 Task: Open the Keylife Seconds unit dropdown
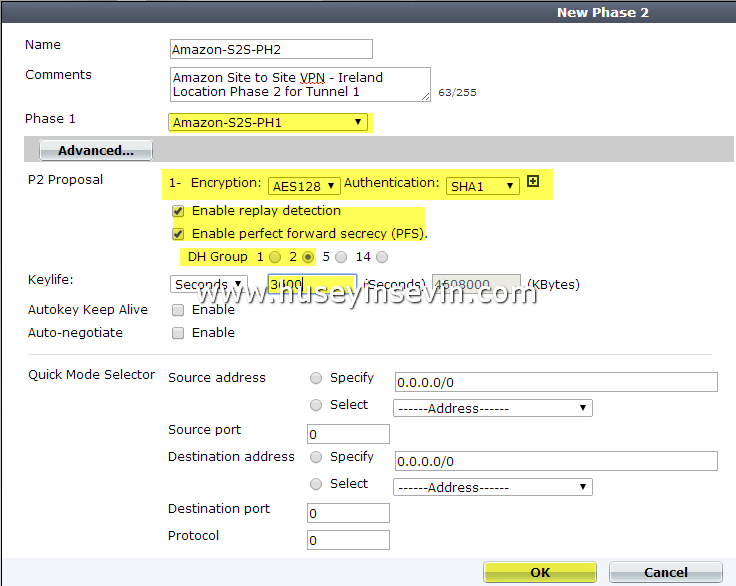208,284
